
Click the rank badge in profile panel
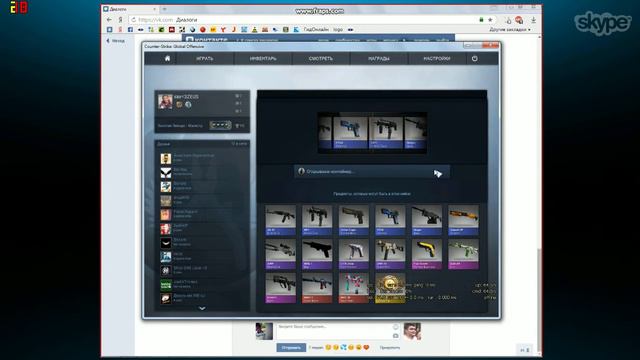click(x=220, y=125)
